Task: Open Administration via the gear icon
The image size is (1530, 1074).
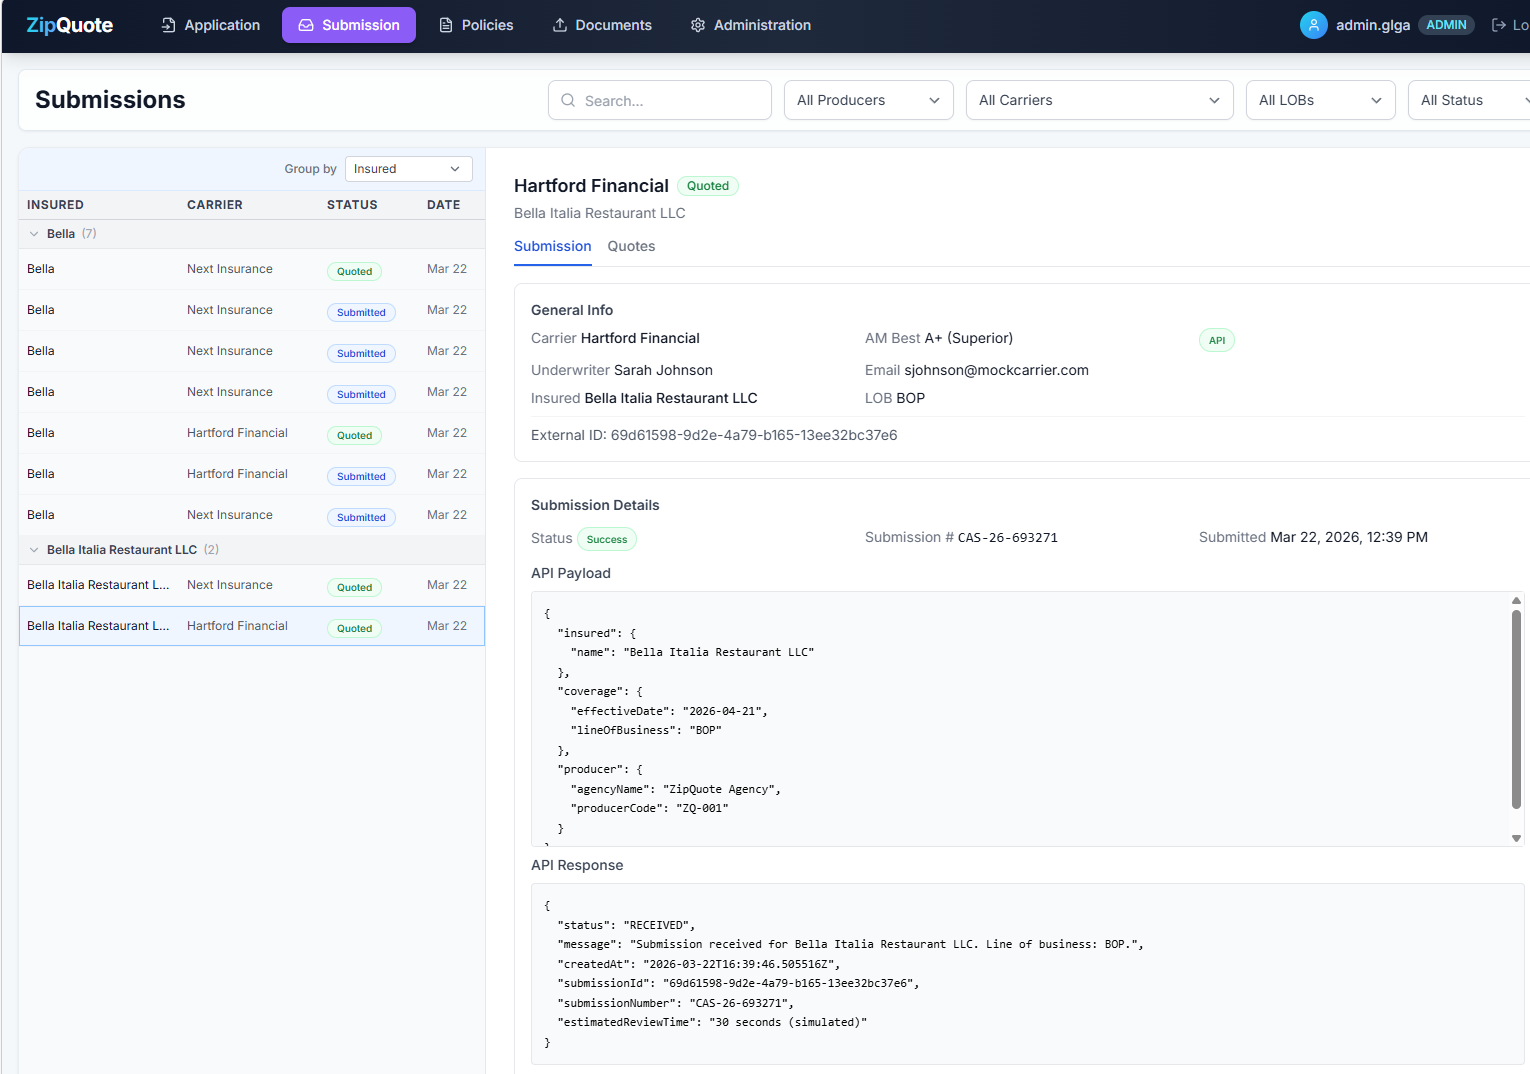Action: 697,24
